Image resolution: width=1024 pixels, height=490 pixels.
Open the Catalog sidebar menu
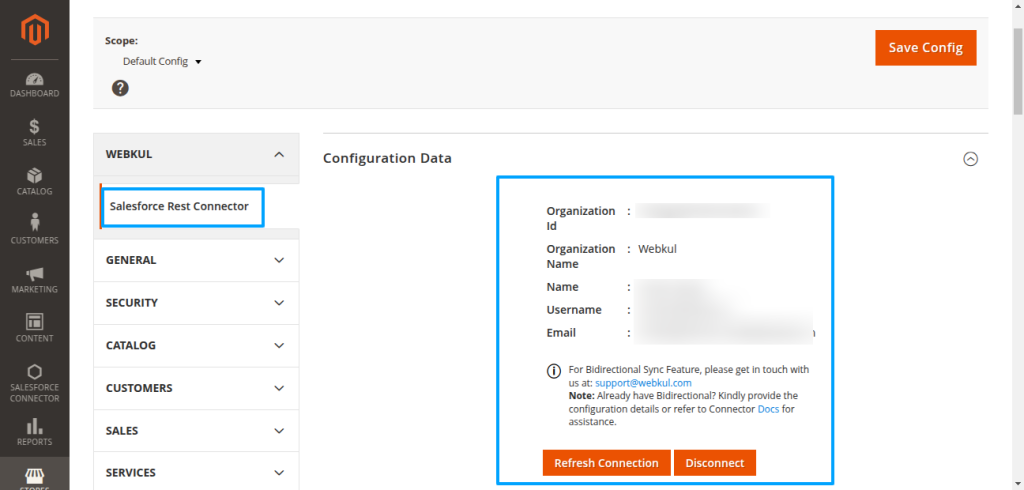[x=35, y=182]
